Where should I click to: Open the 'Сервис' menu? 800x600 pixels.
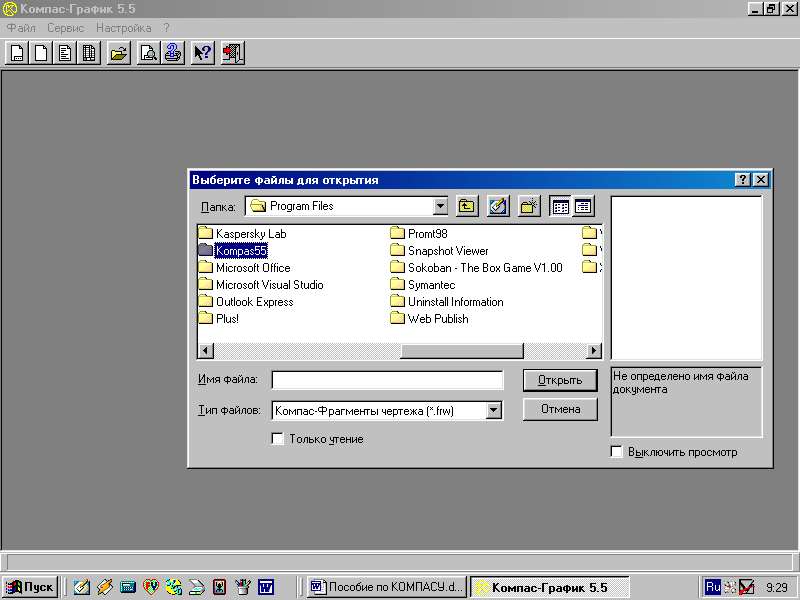[x=66, y=28]
